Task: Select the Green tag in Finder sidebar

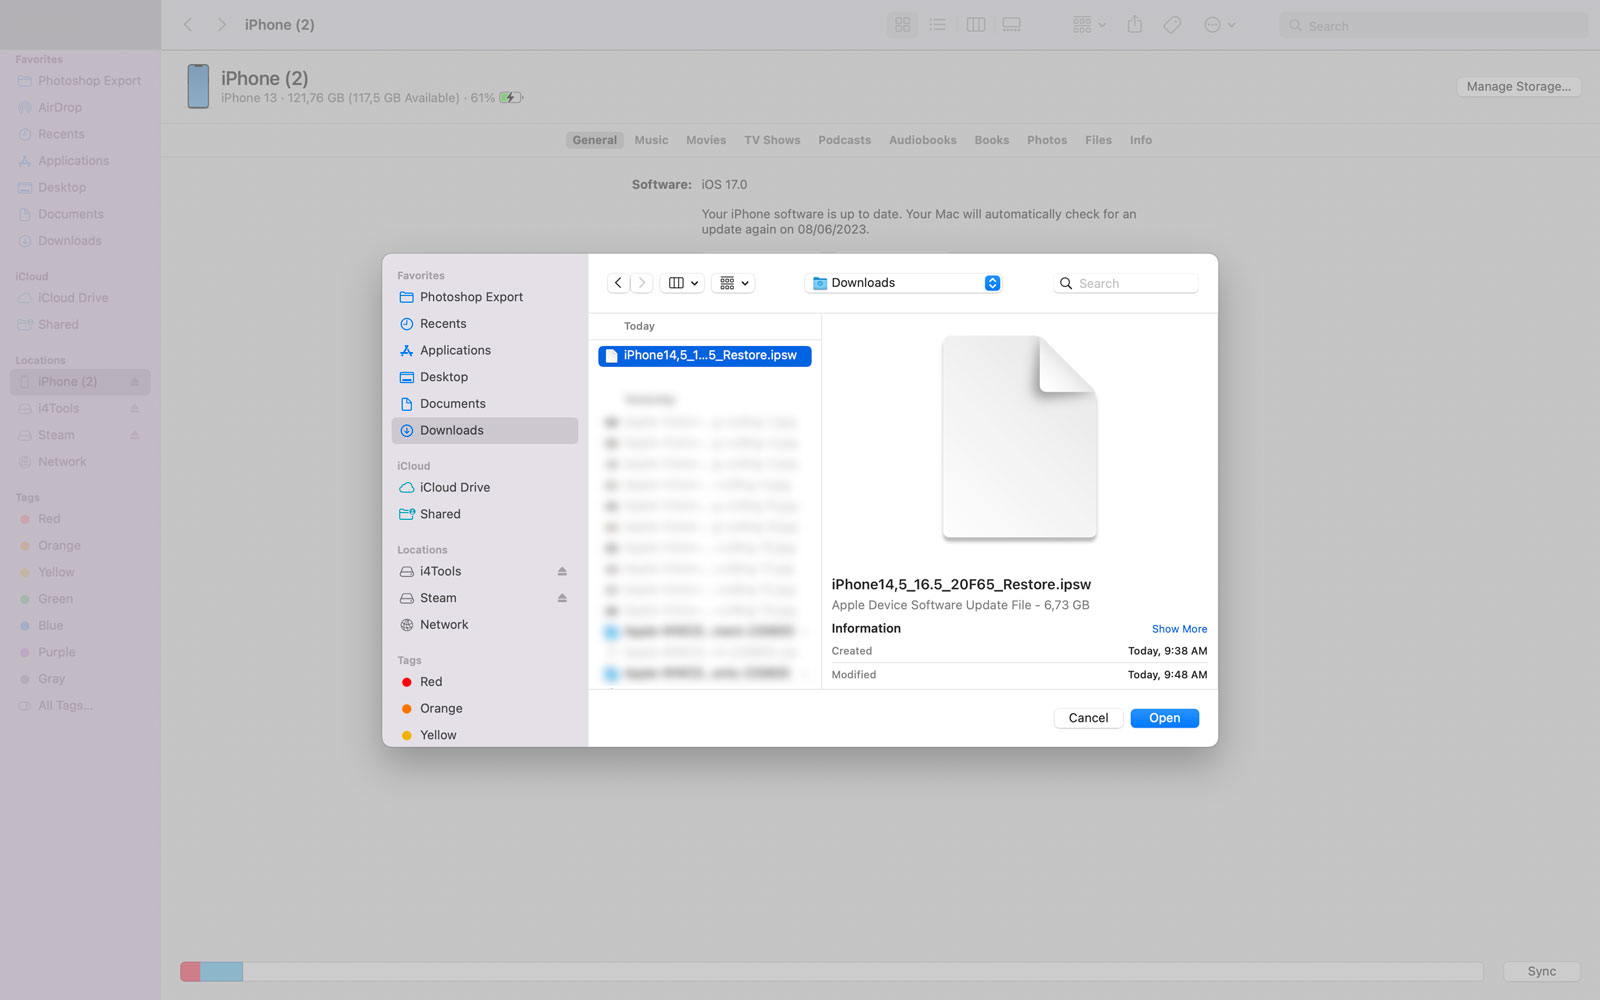Action: point(80,599)
